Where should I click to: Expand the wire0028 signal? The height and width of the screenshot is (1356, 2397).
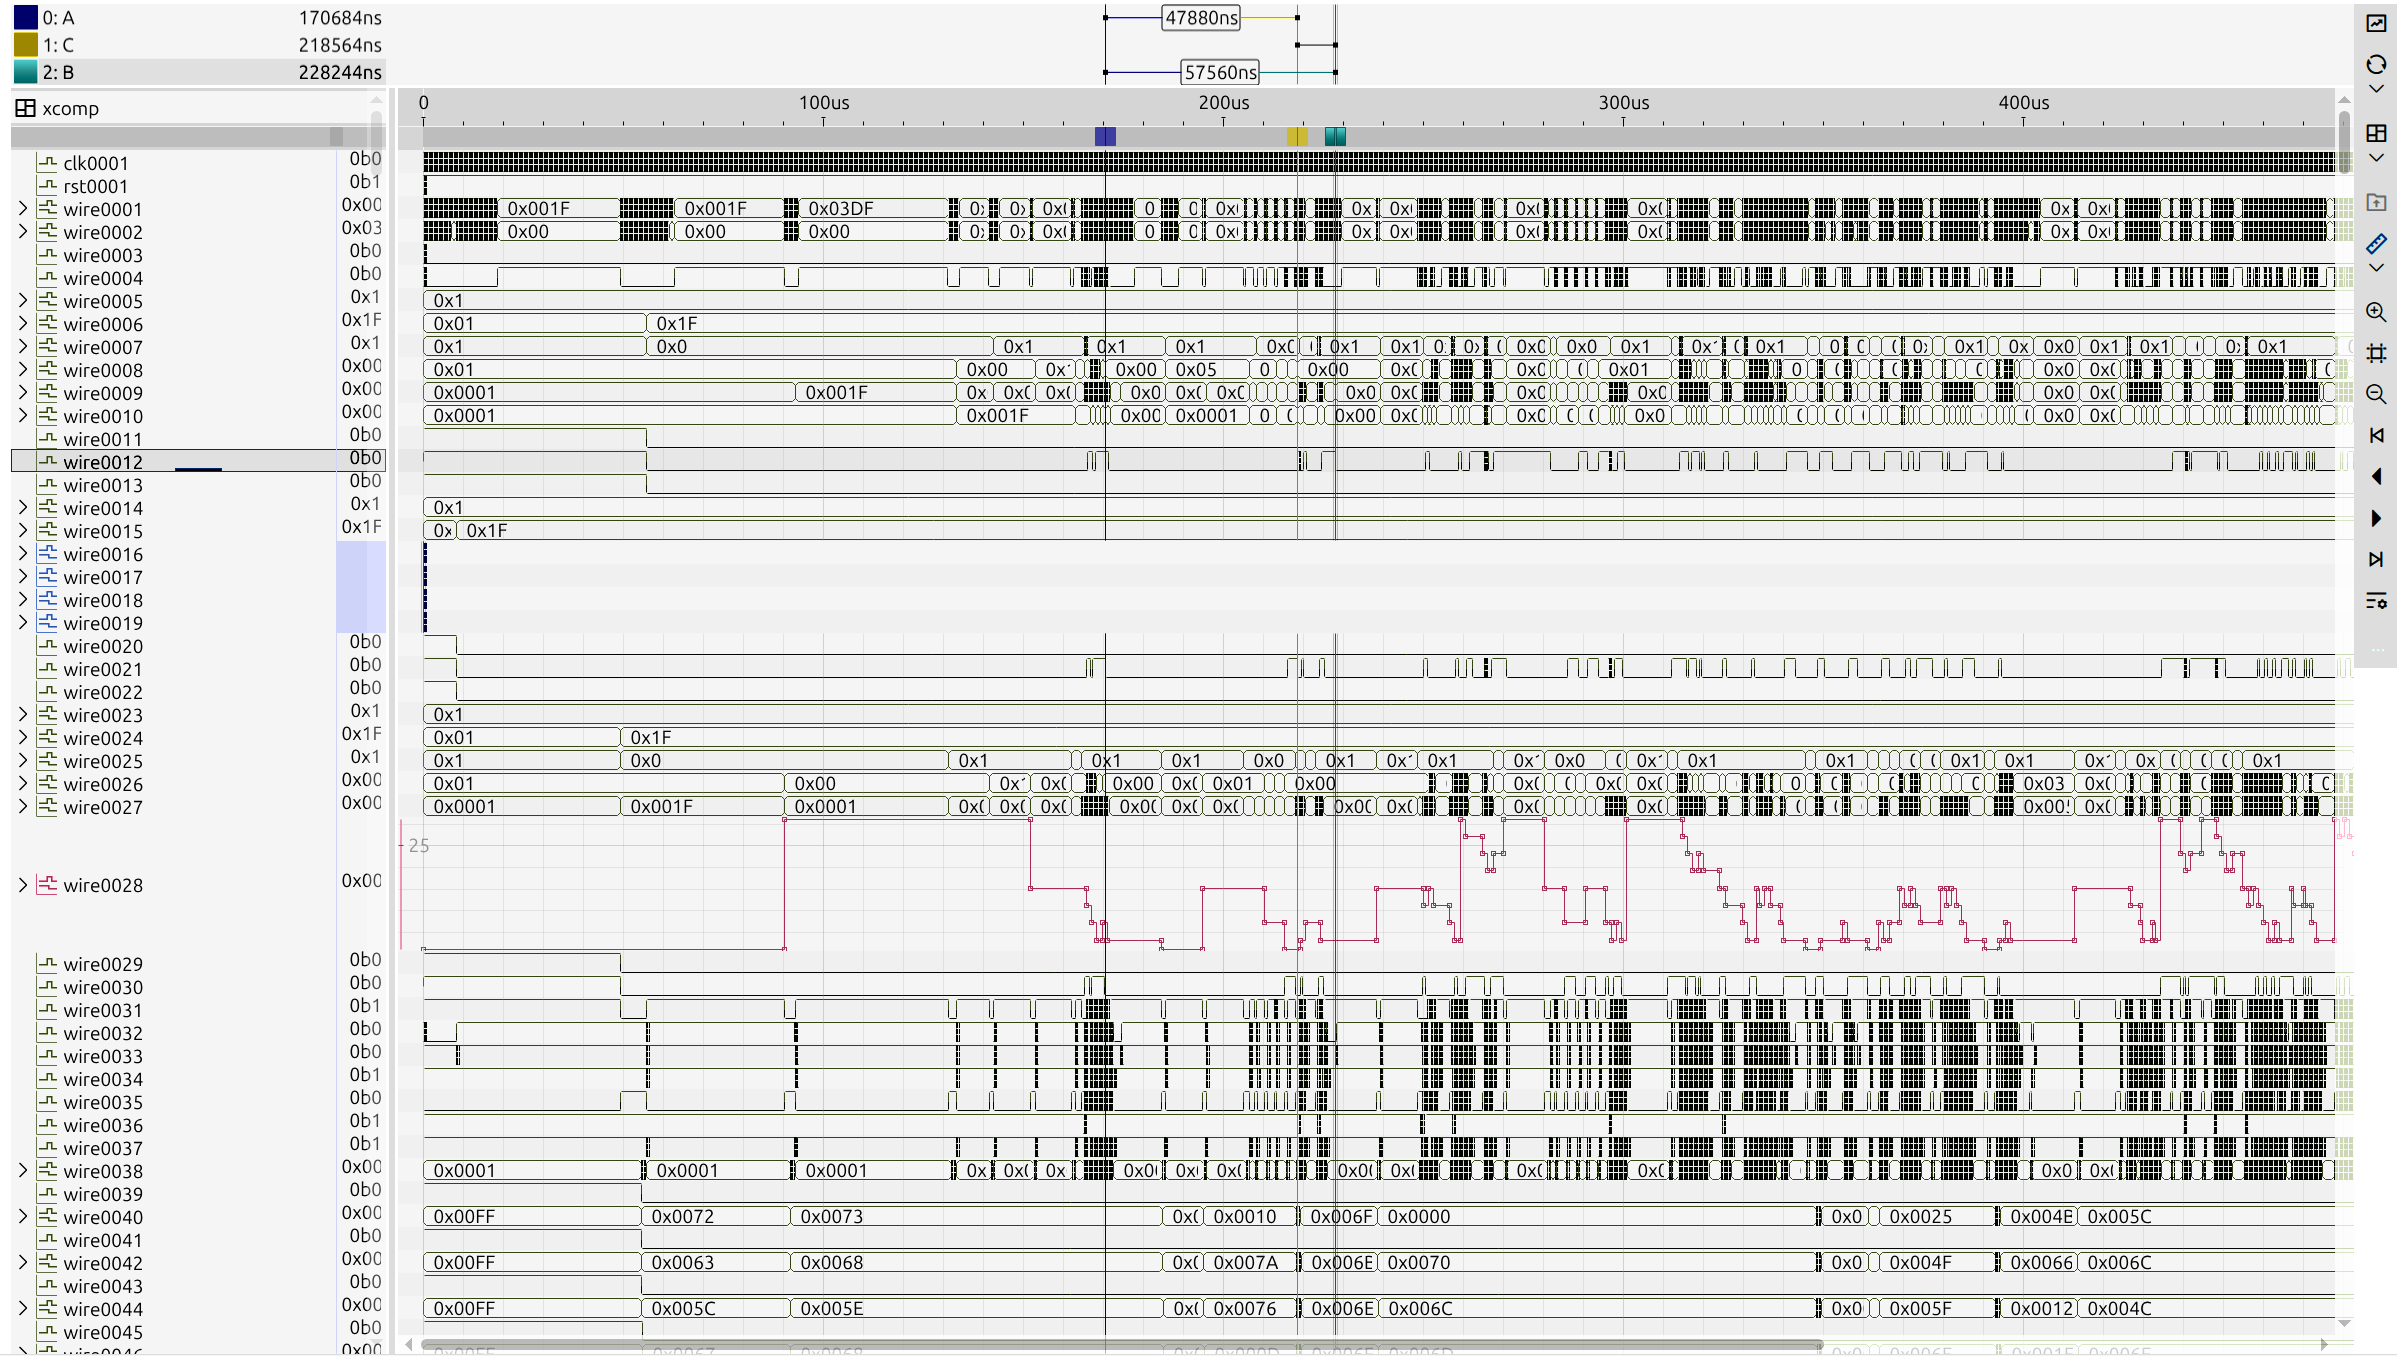tap(23, 885)
